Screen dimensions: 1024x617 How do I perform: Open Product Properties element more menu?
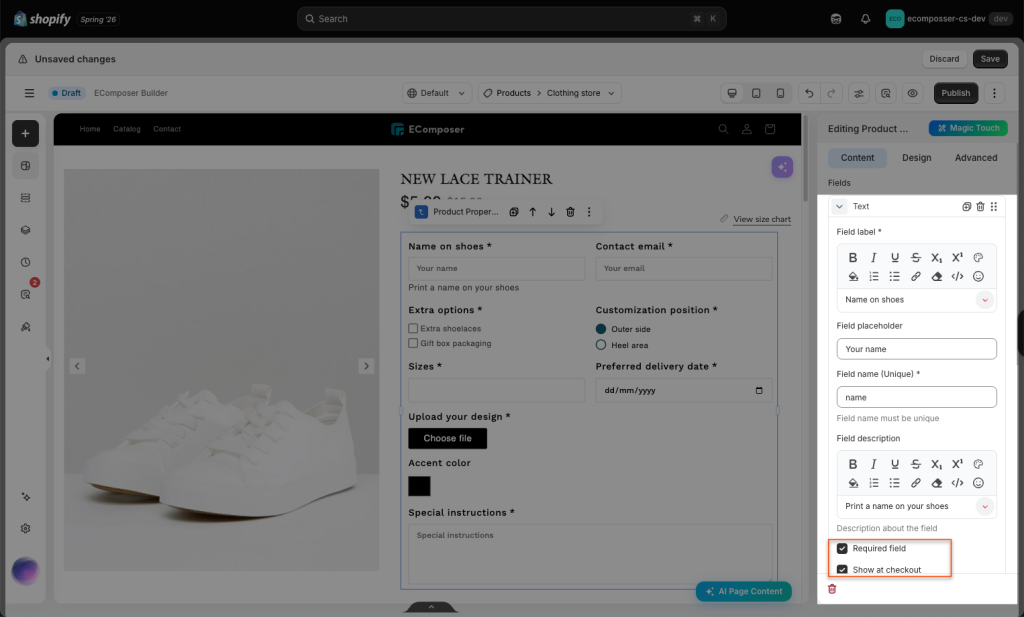[x=589, y=212]
